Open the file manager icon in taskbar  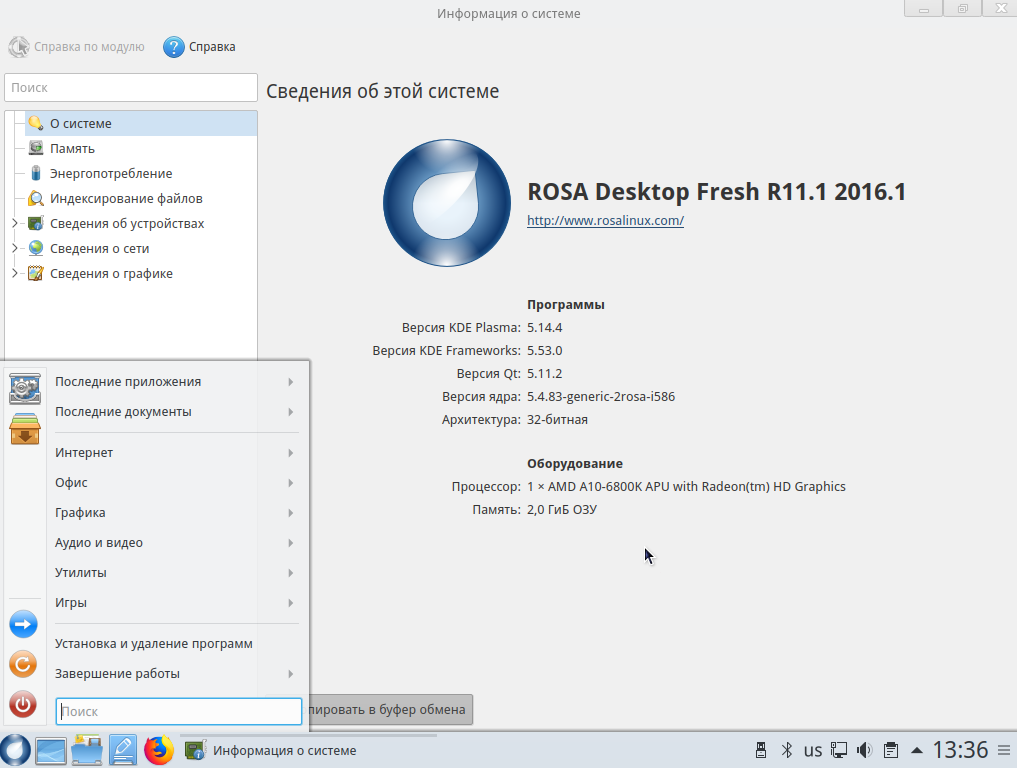tap(87, 750)
